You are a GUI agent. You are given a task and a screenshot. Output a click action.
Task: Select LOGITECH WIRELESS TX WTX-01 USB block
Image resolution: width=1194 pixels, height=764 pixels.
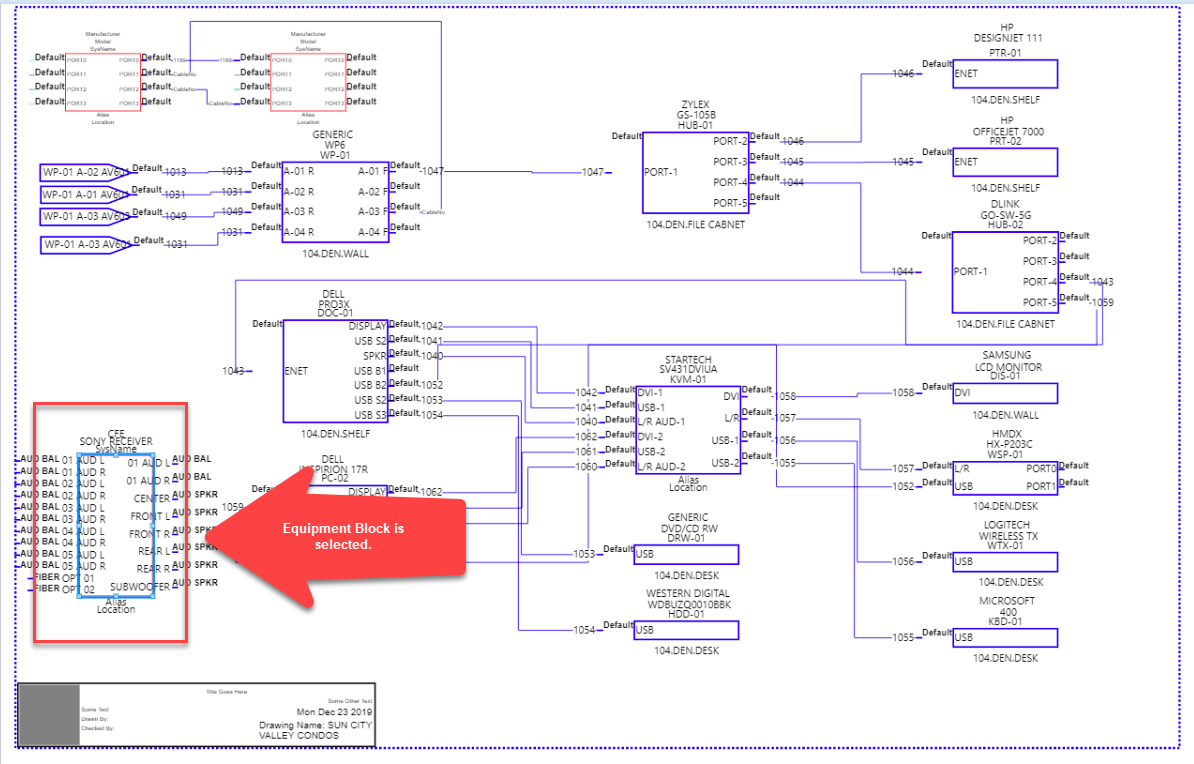coord(1004,562)
